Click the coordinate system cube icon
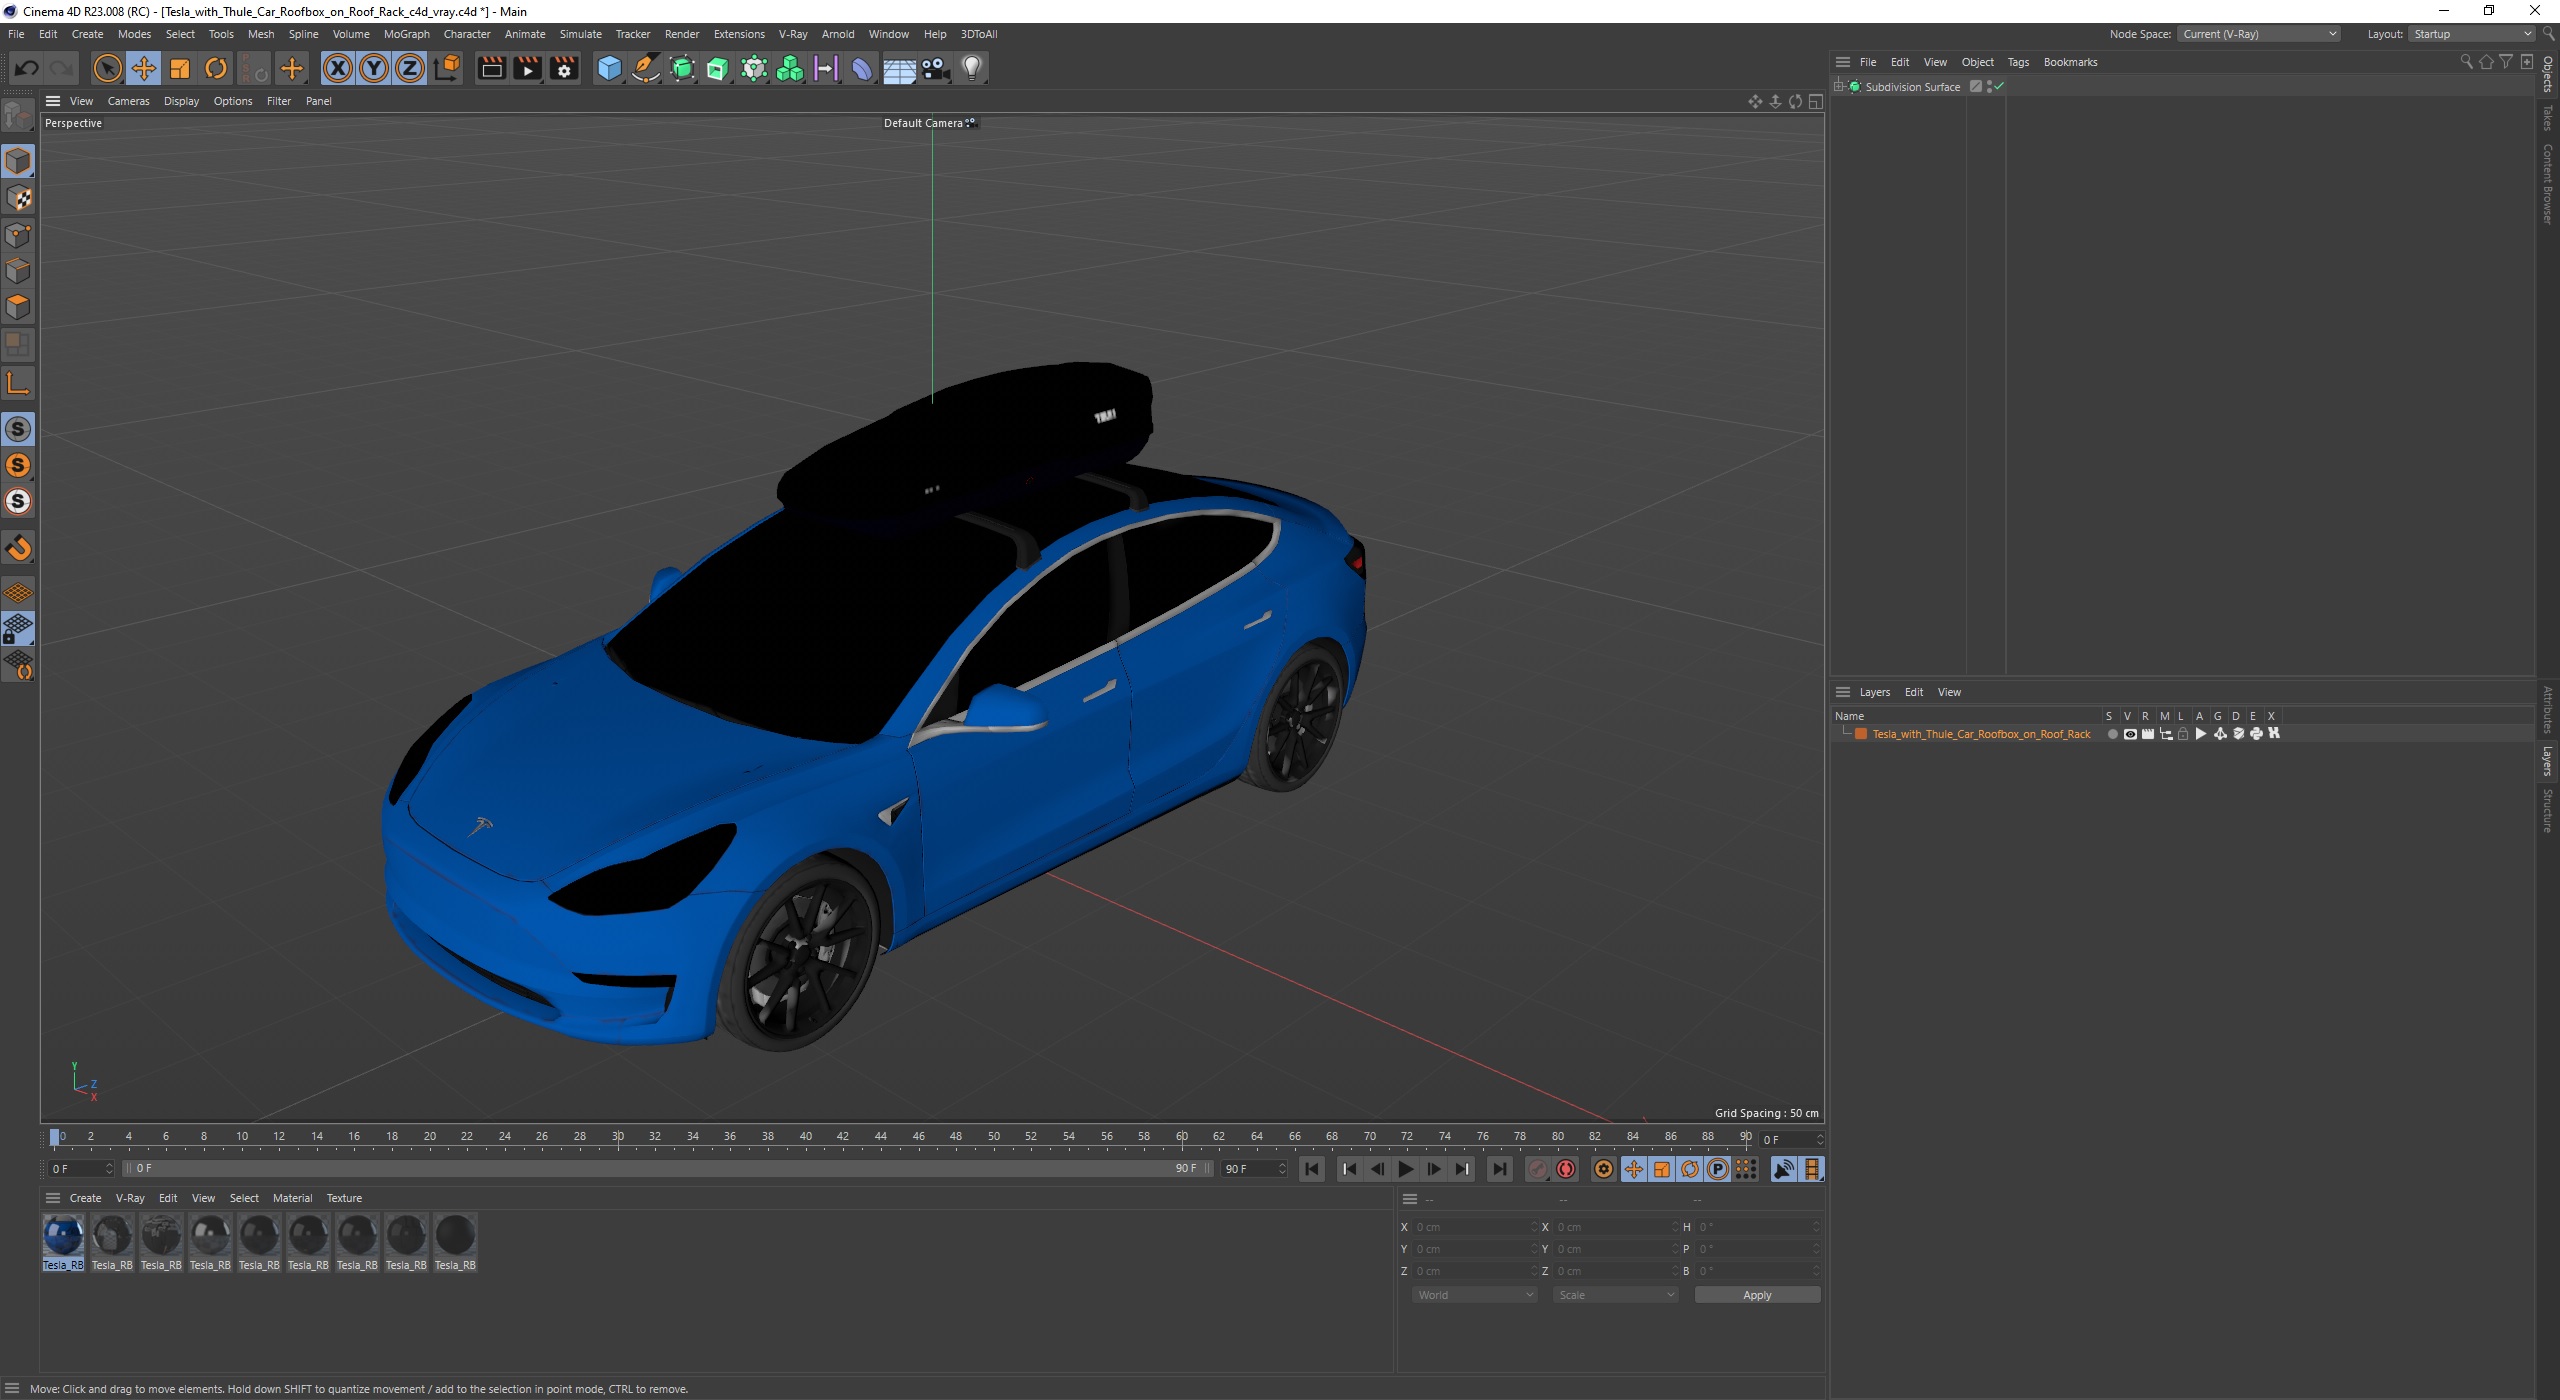Image resolution: width=2560 pixels, height=1400 pixels. tap(447, 68)
